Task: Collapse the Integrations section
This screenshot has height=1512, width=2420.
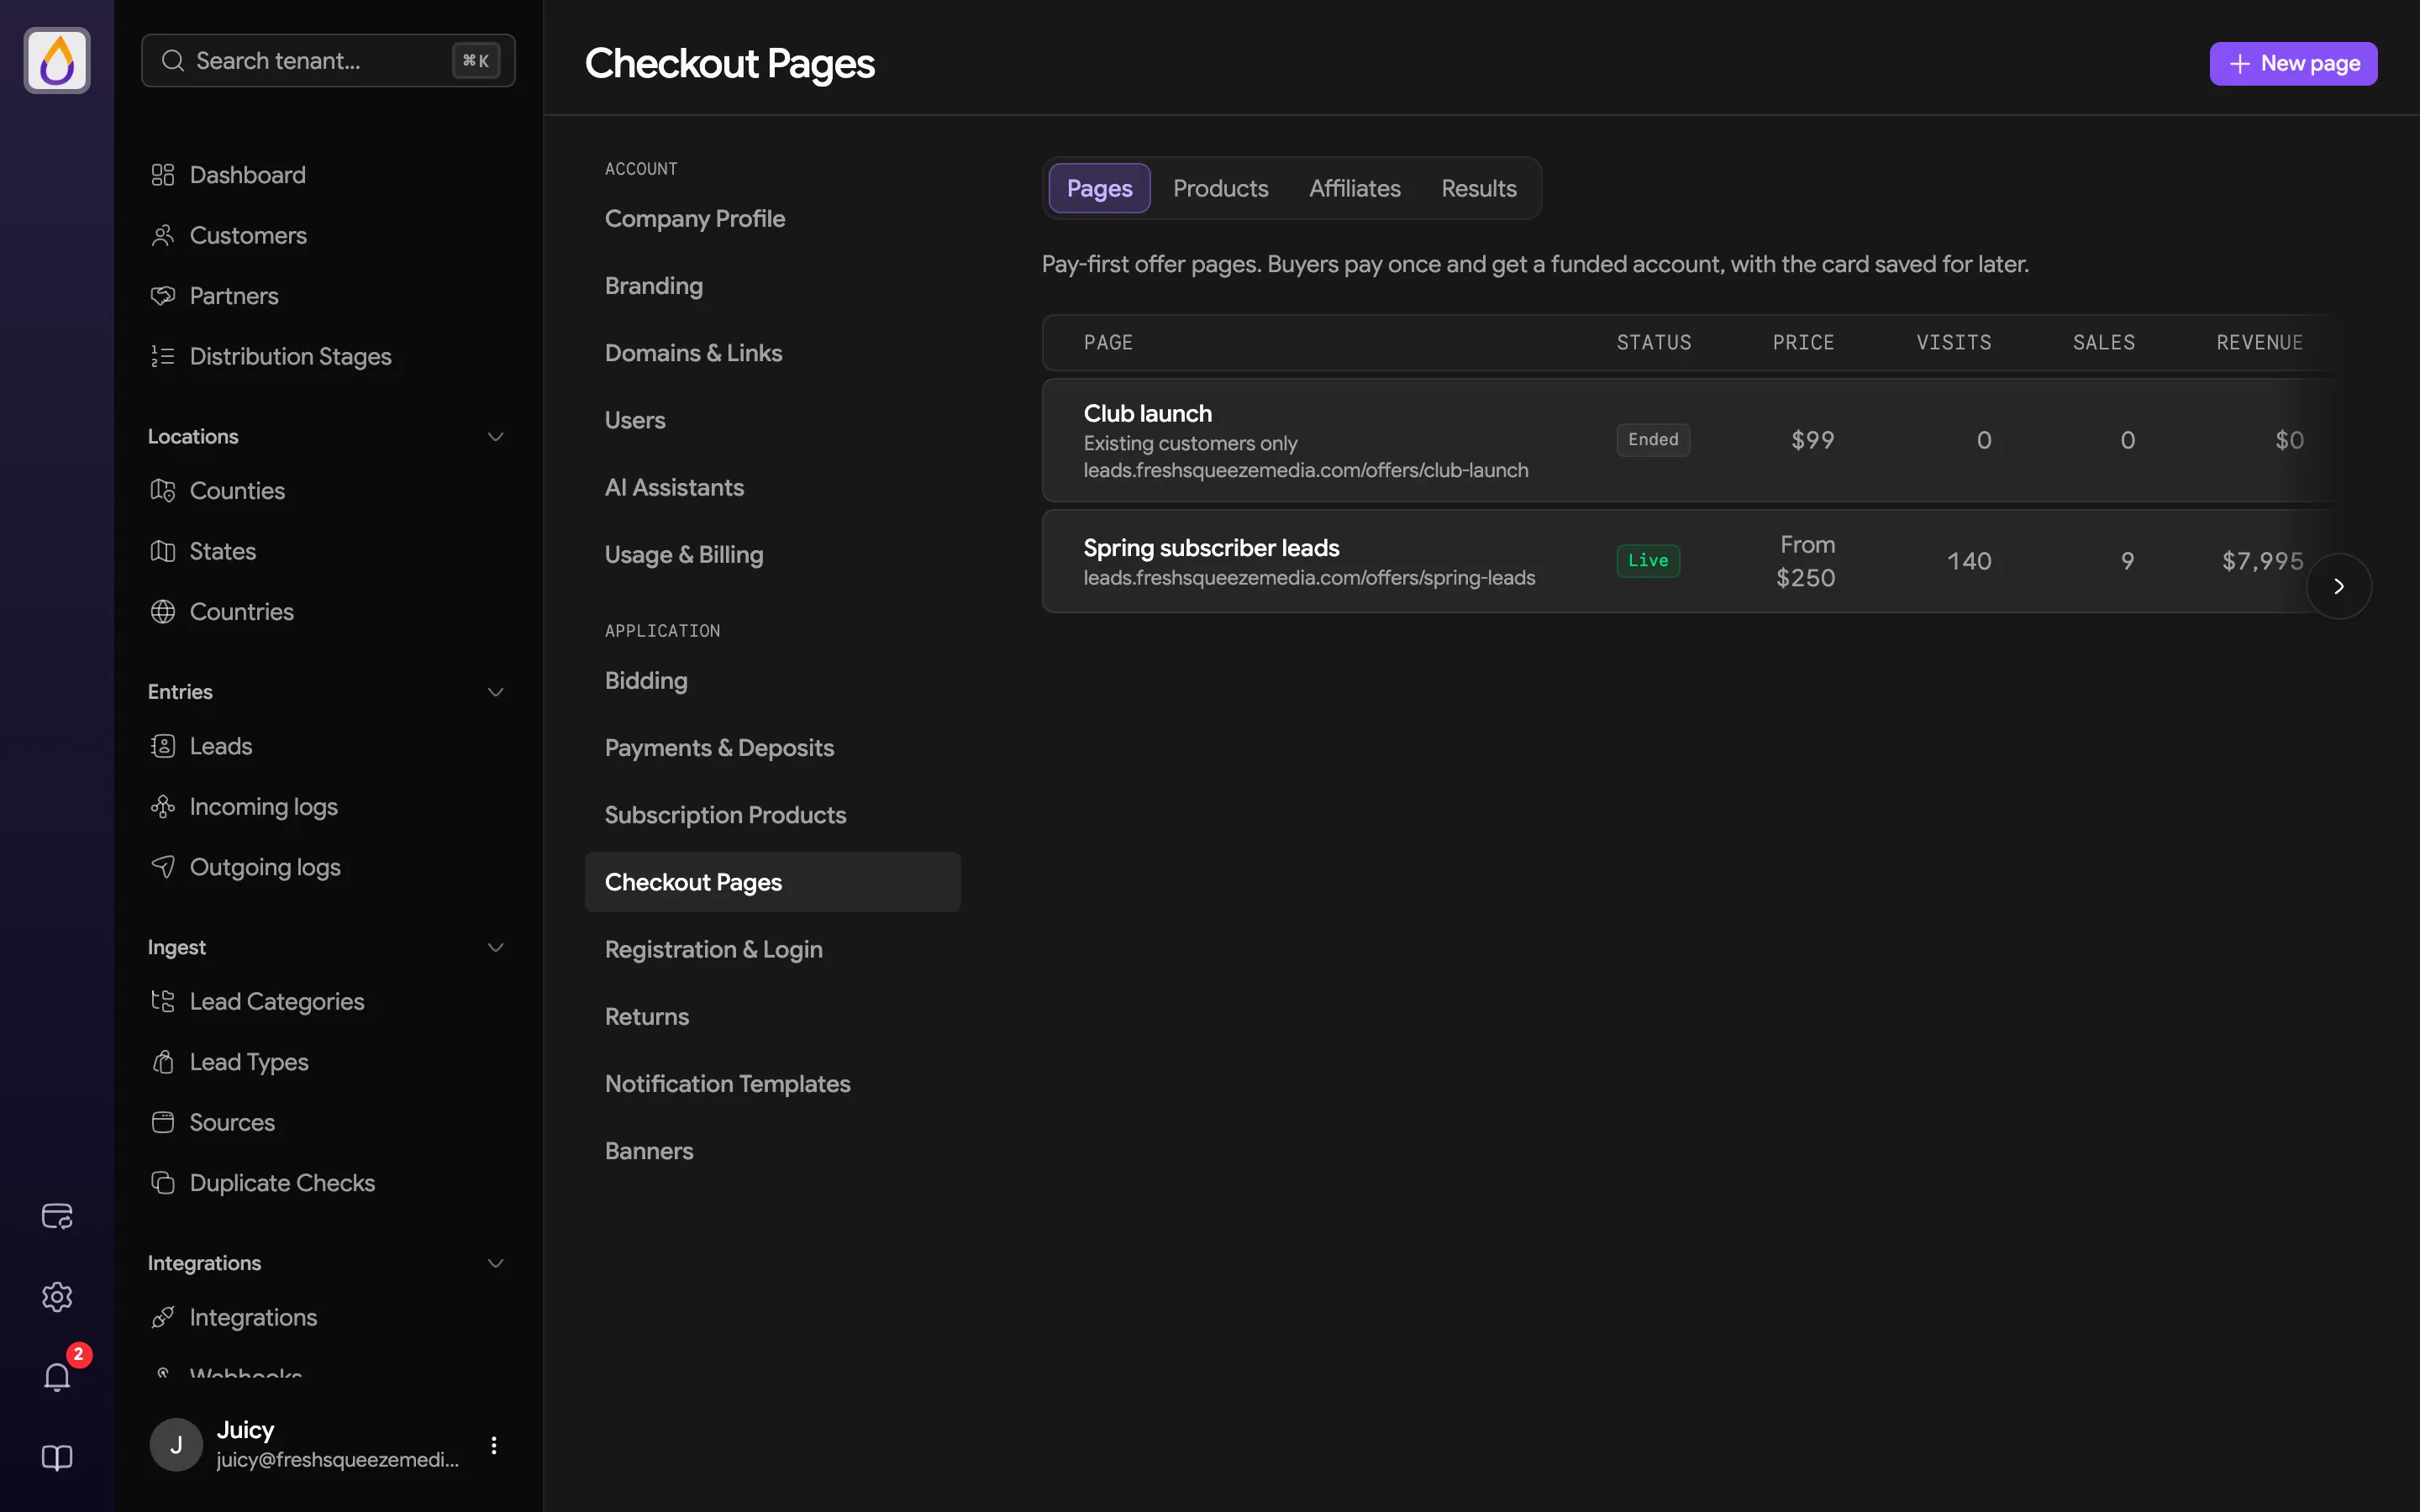Action: tap(495, 1263)
